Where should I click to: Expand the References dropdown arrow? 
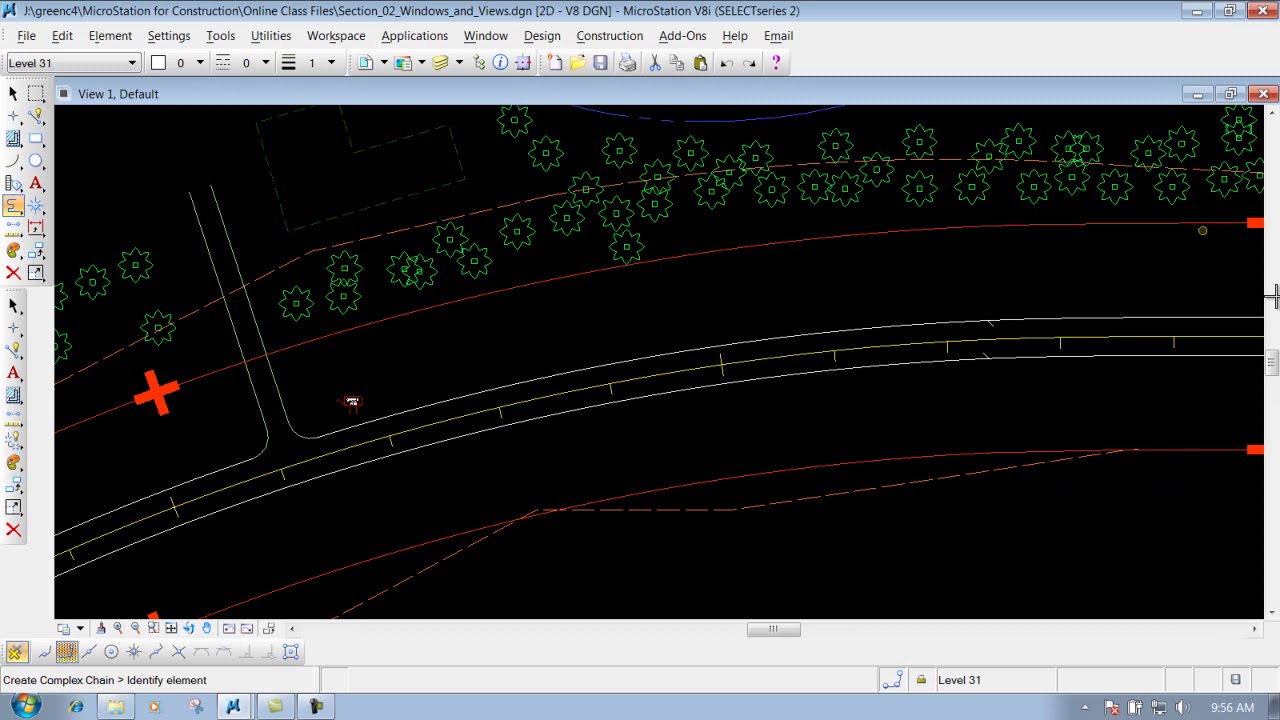click(x=421, y=63)
